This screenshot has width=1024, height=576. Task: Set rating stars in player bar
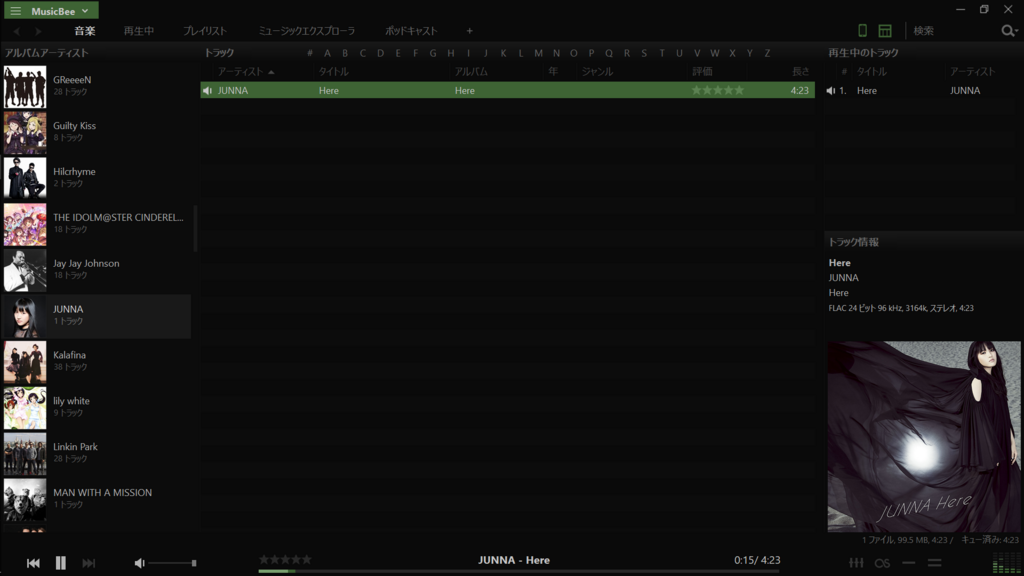(285, 560)
